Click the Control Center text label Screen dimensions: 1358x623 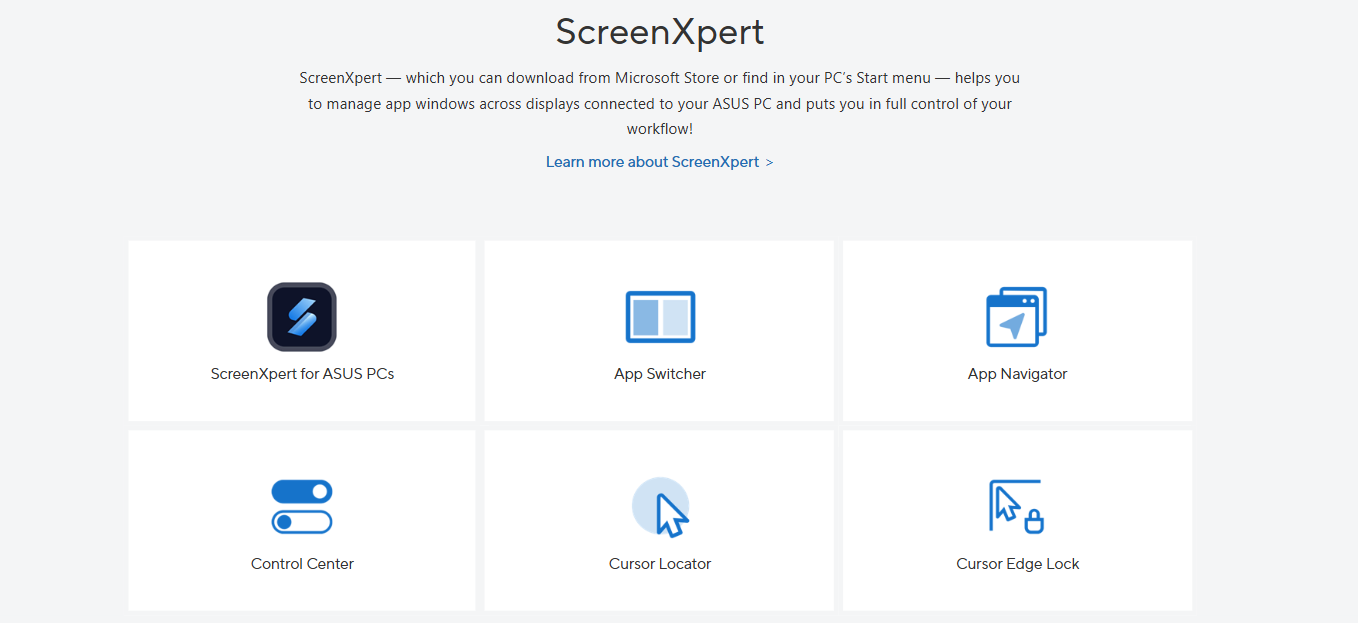[302, 564]
